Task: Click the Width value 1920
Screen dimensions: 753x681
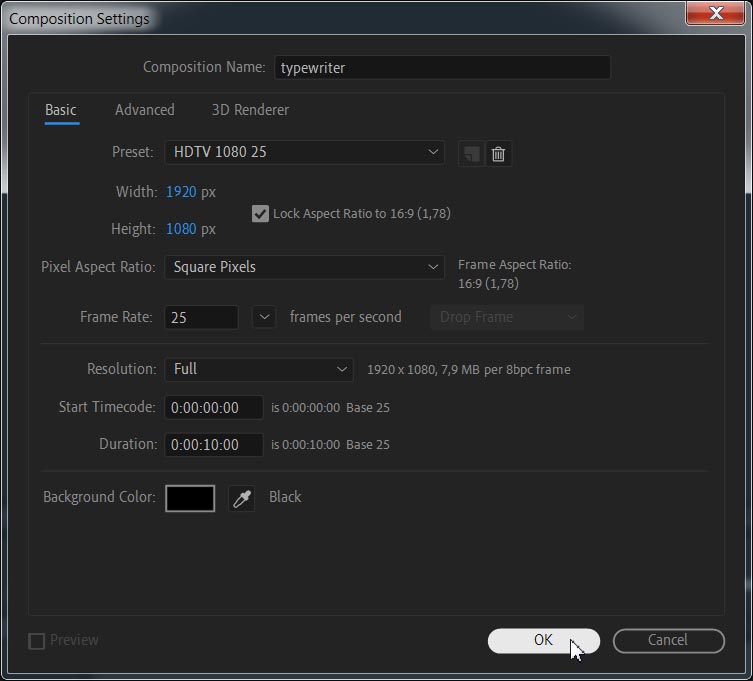Action: point(181,192)
